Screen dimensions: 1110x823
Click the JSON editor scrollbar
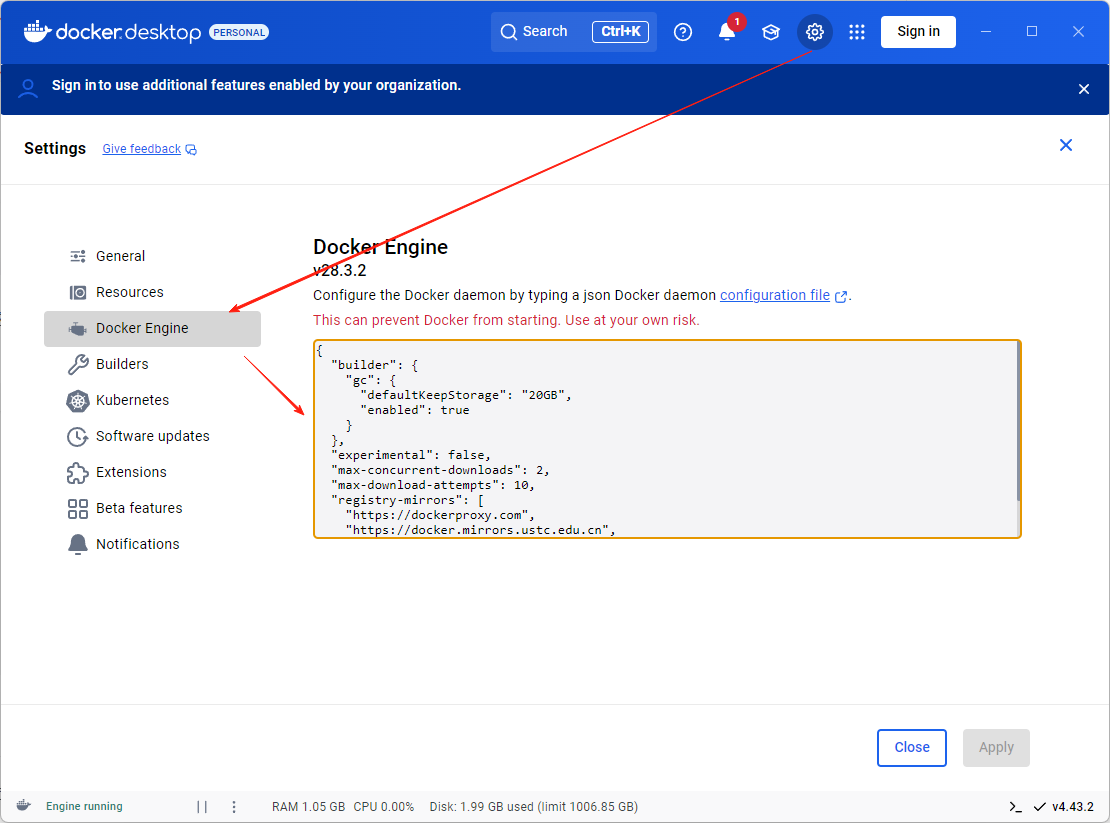pyautogui.click(x=1018, y=423)
